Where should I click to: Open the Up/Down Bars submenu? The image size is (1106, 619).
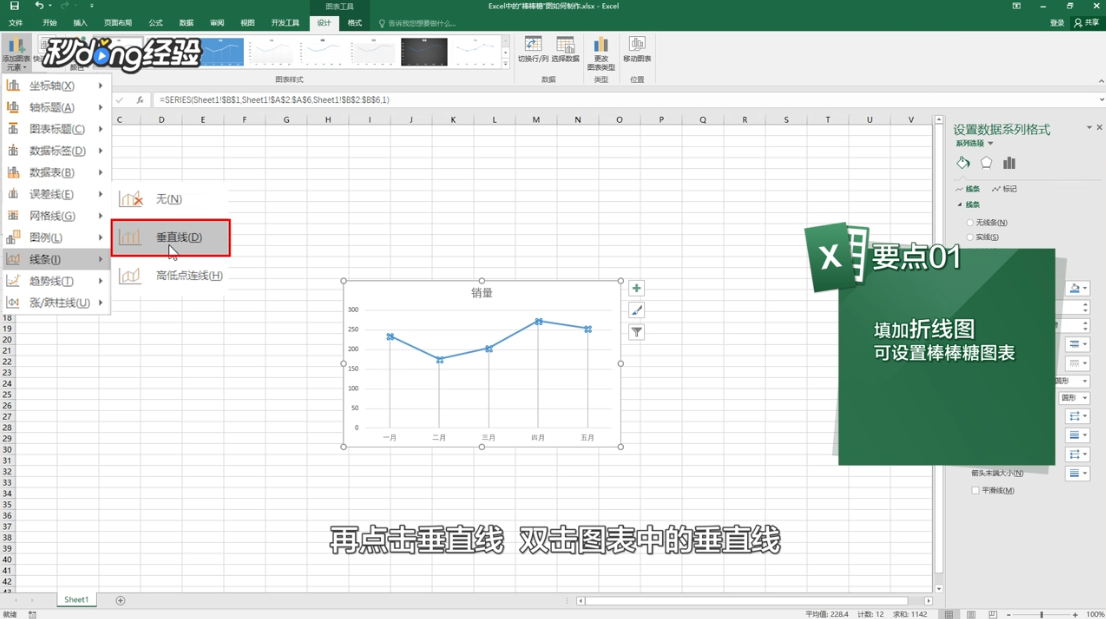click(x=56, y=302)
